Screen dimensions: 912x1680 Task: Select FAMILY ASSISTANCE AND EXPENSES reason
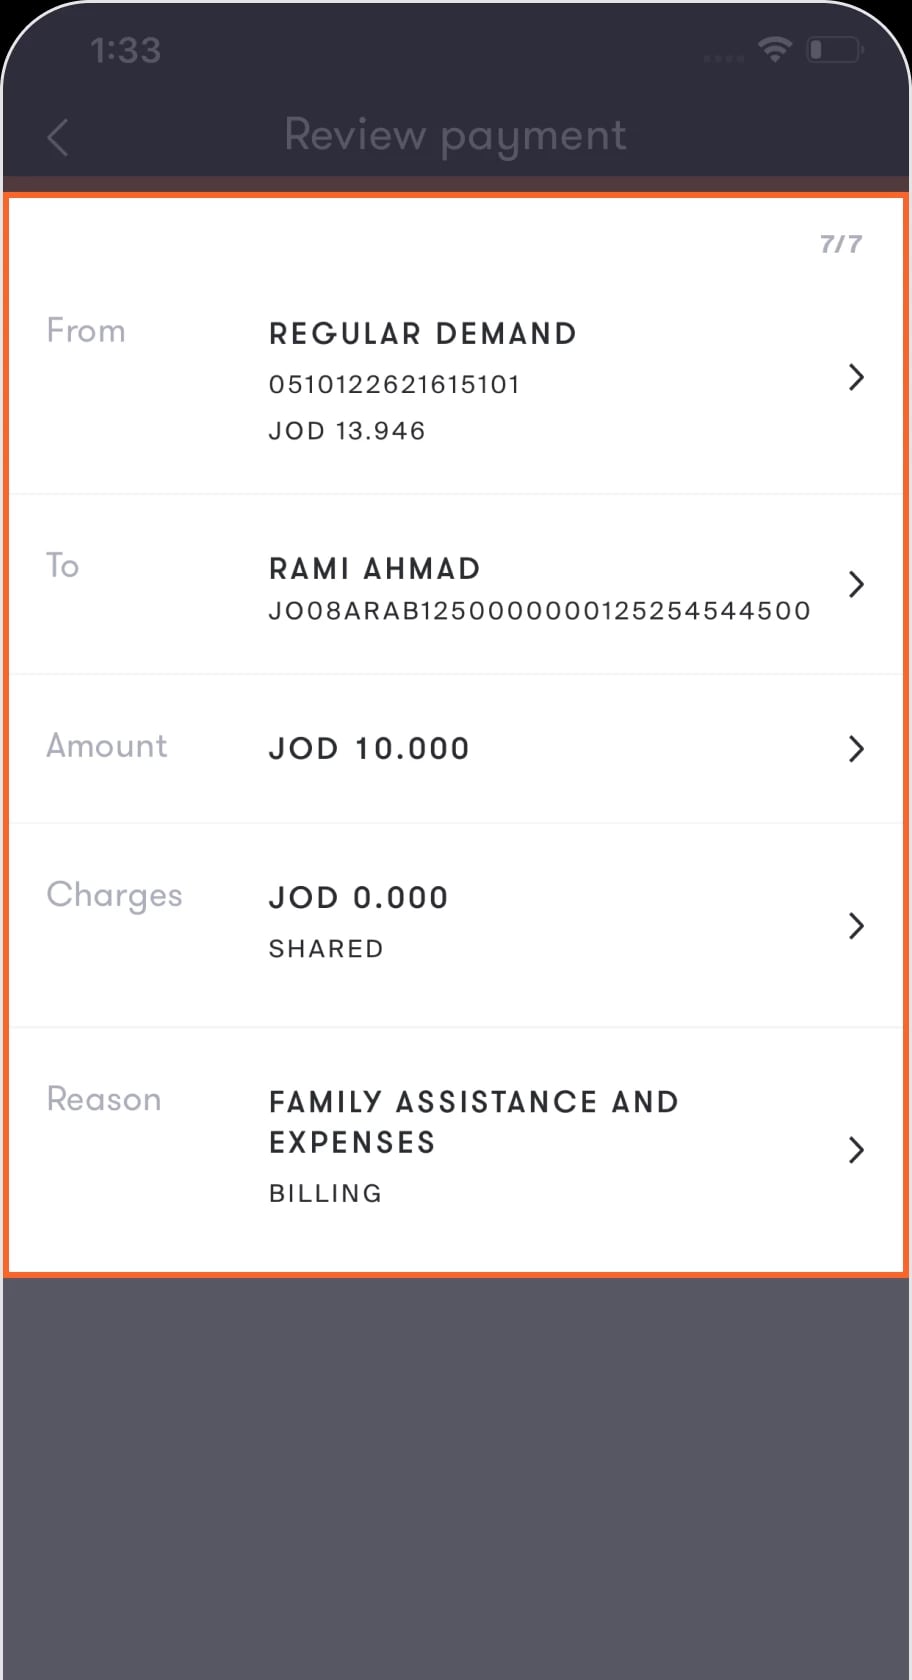click(474, 1122)
